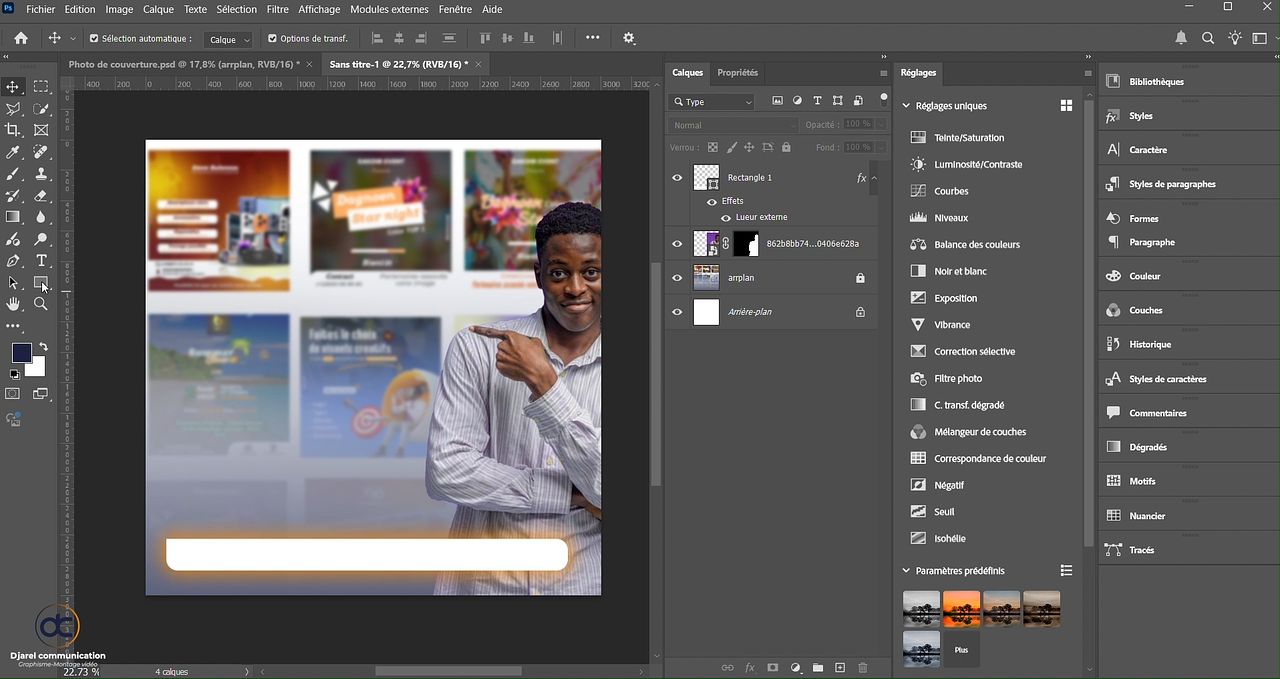
Task: Select the Zoom magnifier tool
Action: point(41,304)
